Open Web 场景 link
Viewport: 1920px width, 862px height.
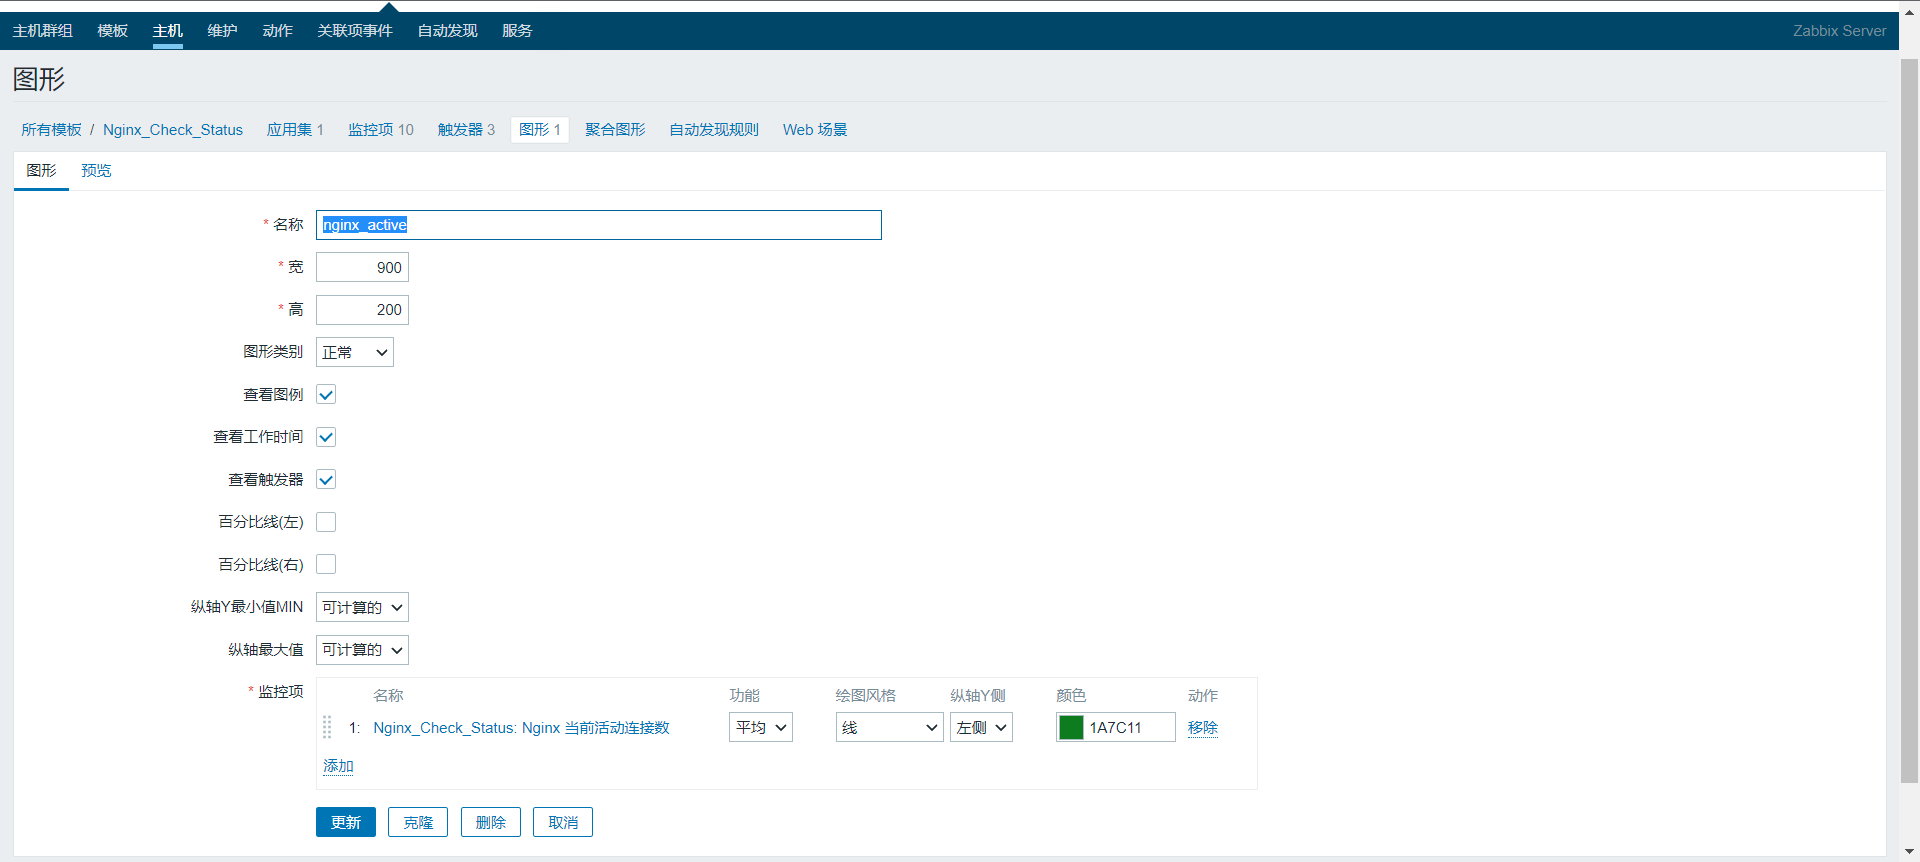click(x=815, y=130)
